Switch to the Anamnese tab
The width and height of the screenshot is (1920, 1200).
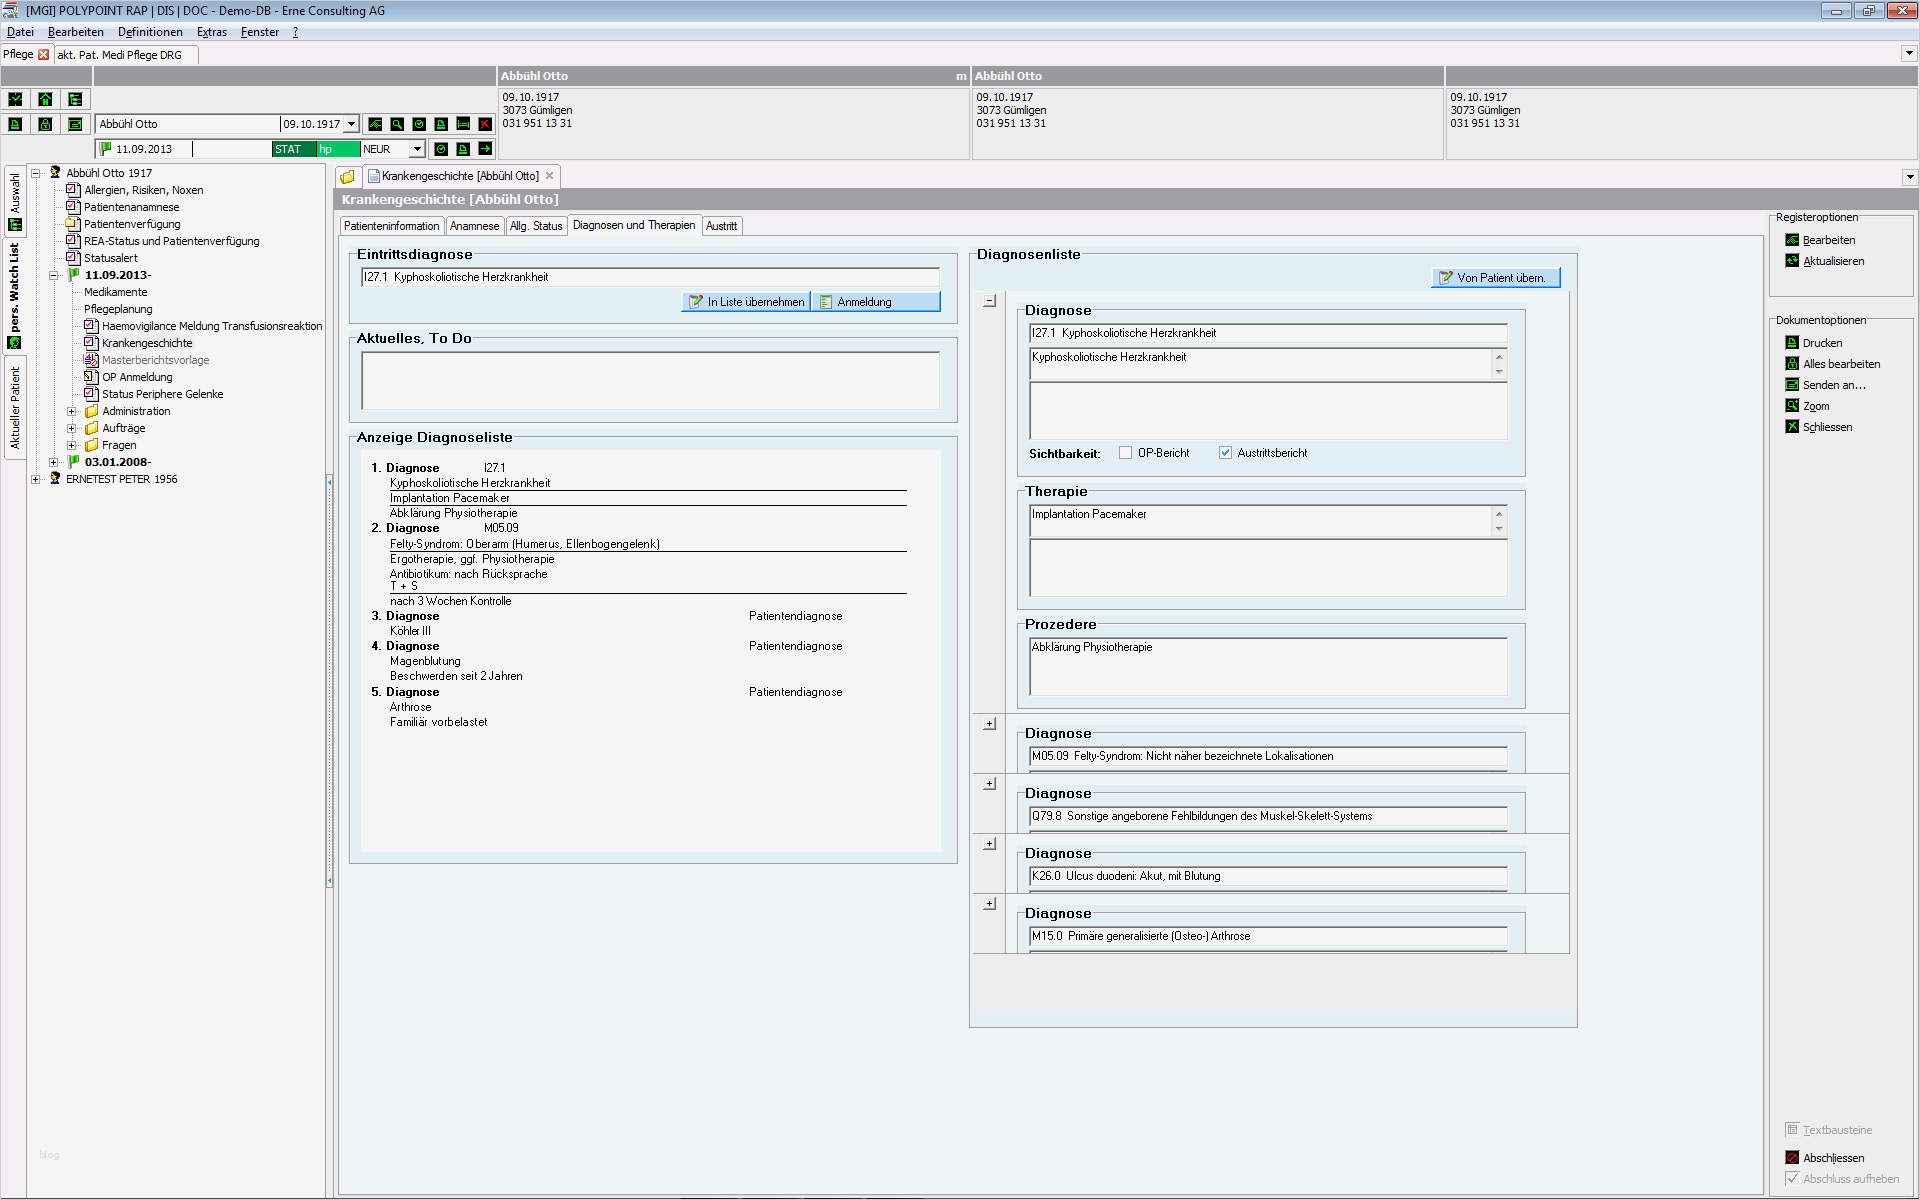coord(474,226)
